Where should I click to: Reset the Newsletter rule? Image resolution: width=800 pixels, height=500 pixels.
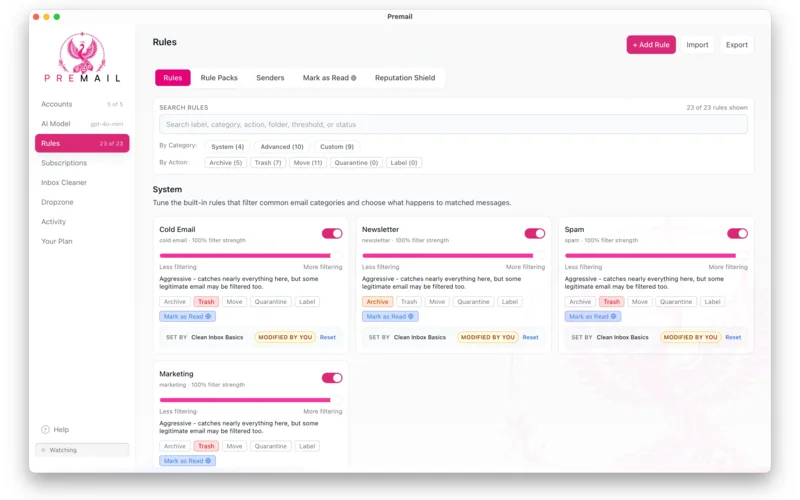pyautogui.click(x=530, y=337)
